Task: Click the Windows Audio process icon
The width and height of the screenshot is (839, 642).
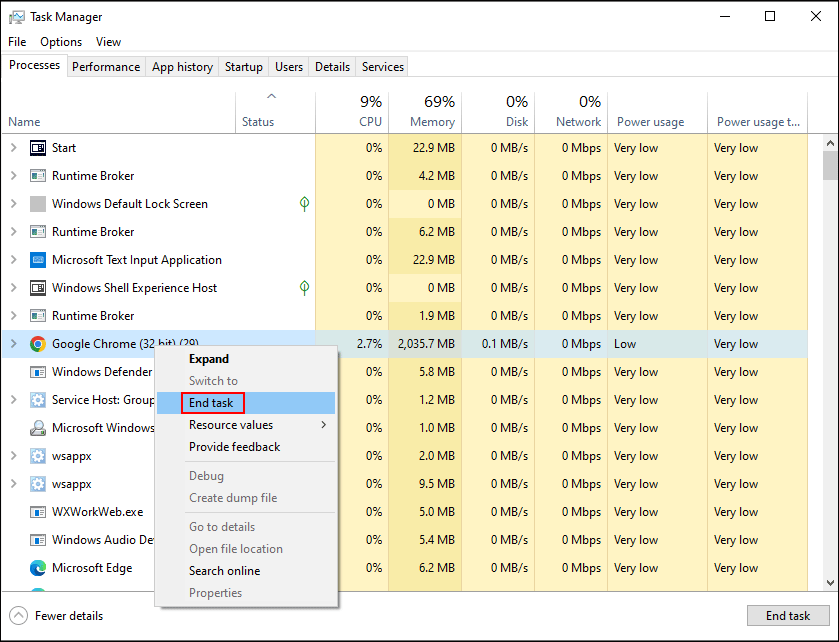Action: pos(38,540)
